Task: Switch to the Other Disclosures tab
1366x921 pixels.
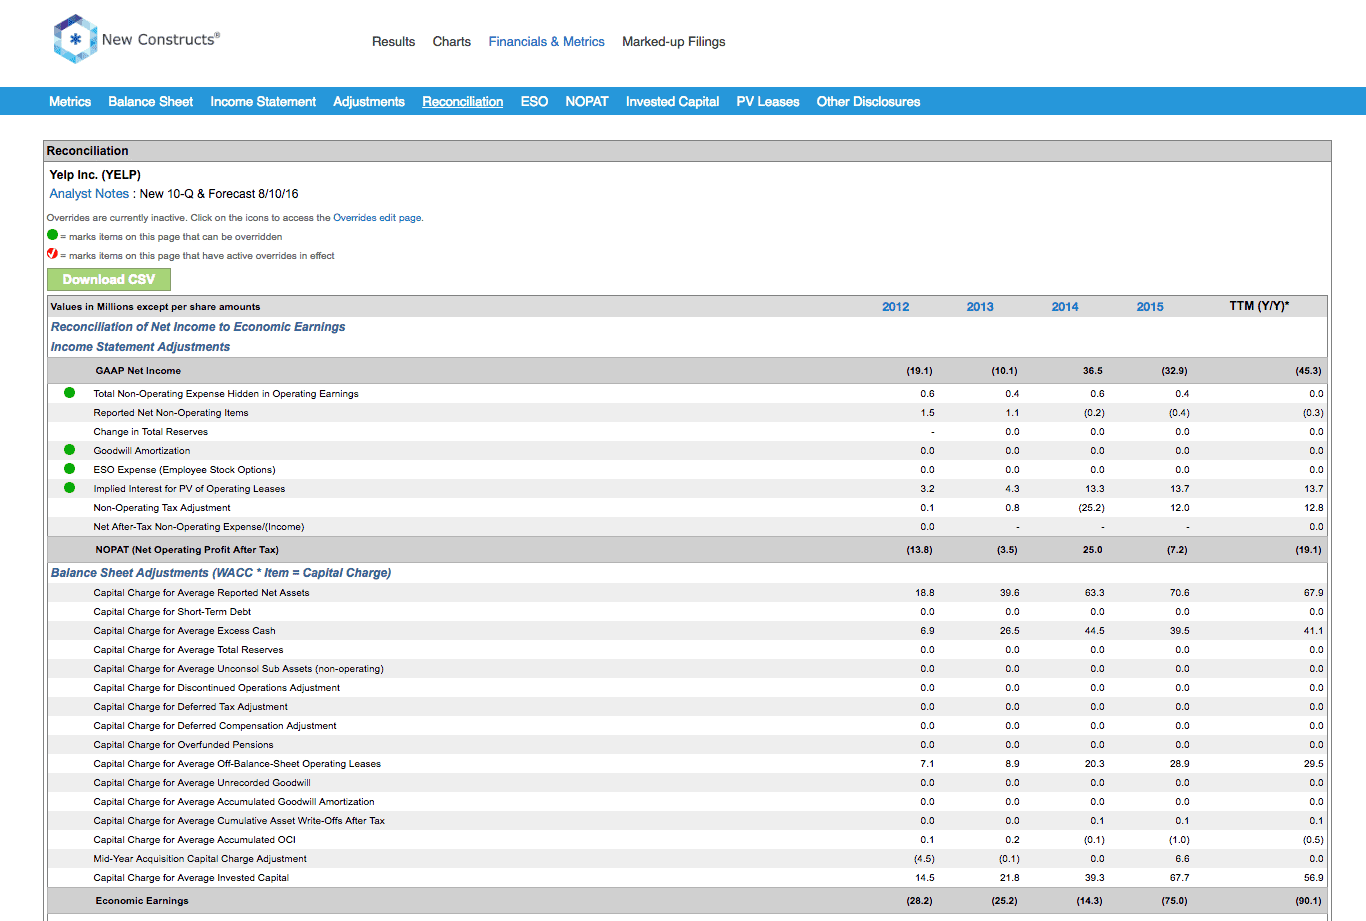Action: coord(868,102)
